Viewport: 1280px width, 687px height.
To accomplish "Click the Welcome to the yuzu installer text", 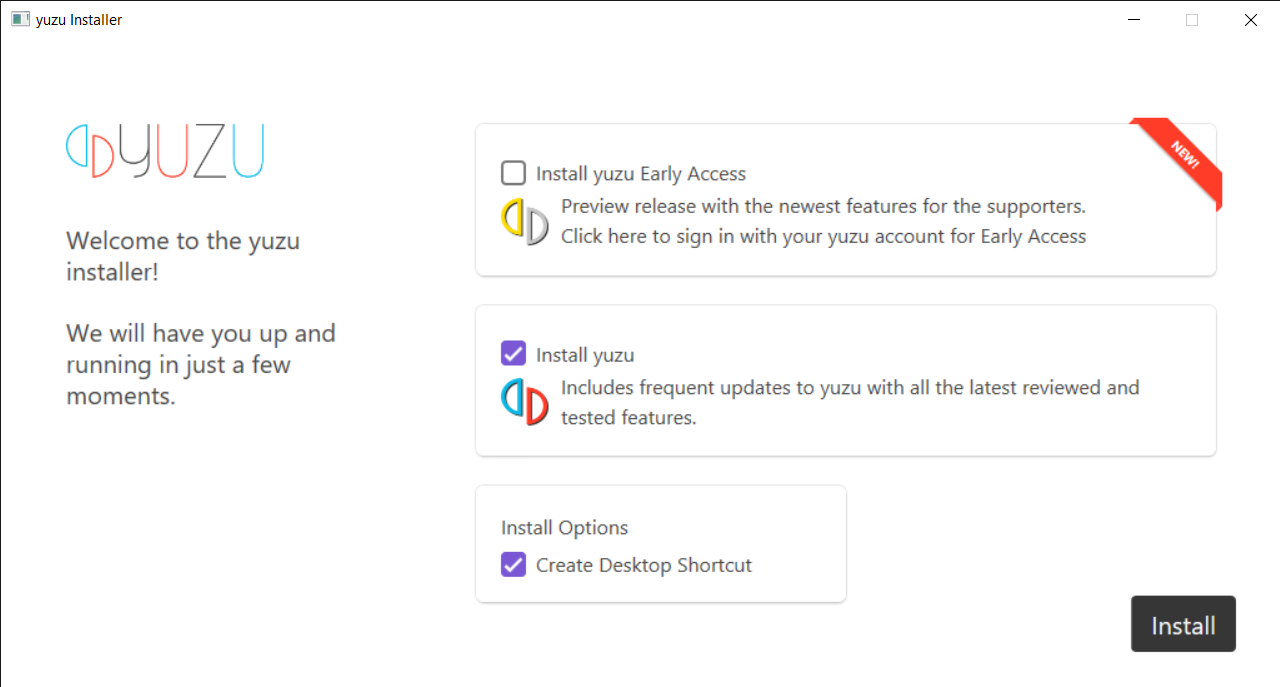I will click(x=183, y=256).
